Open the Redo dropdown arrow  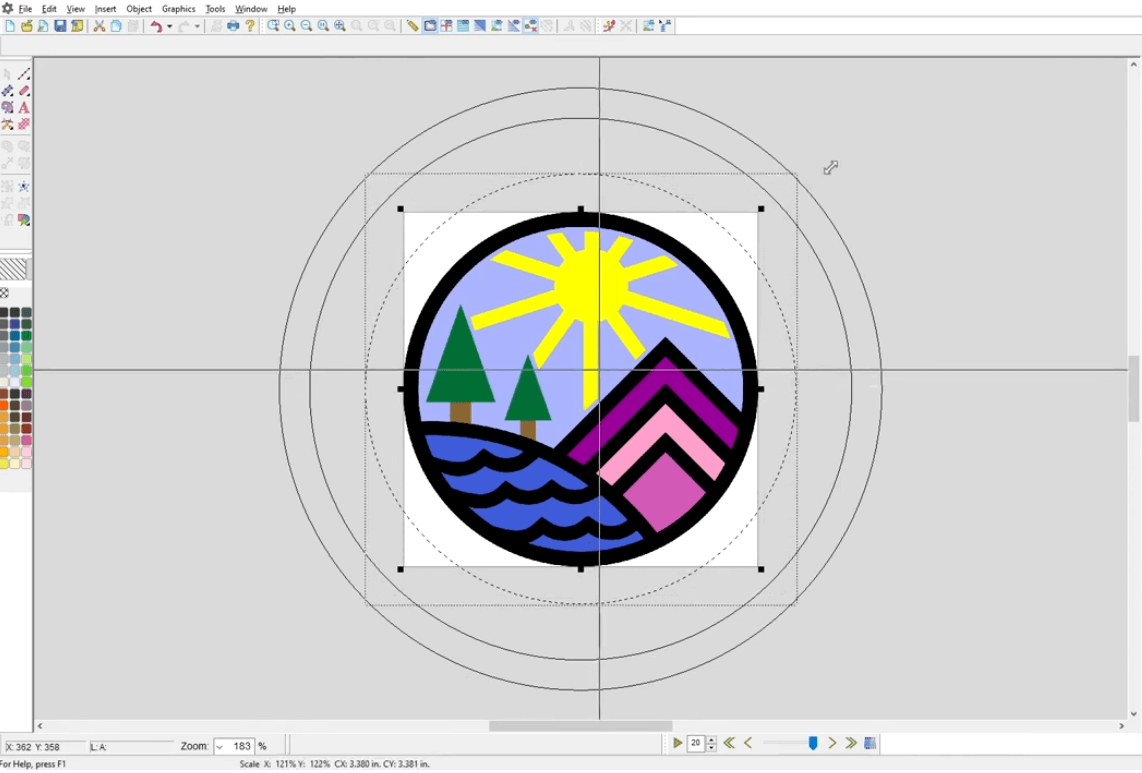coord(198,27)
